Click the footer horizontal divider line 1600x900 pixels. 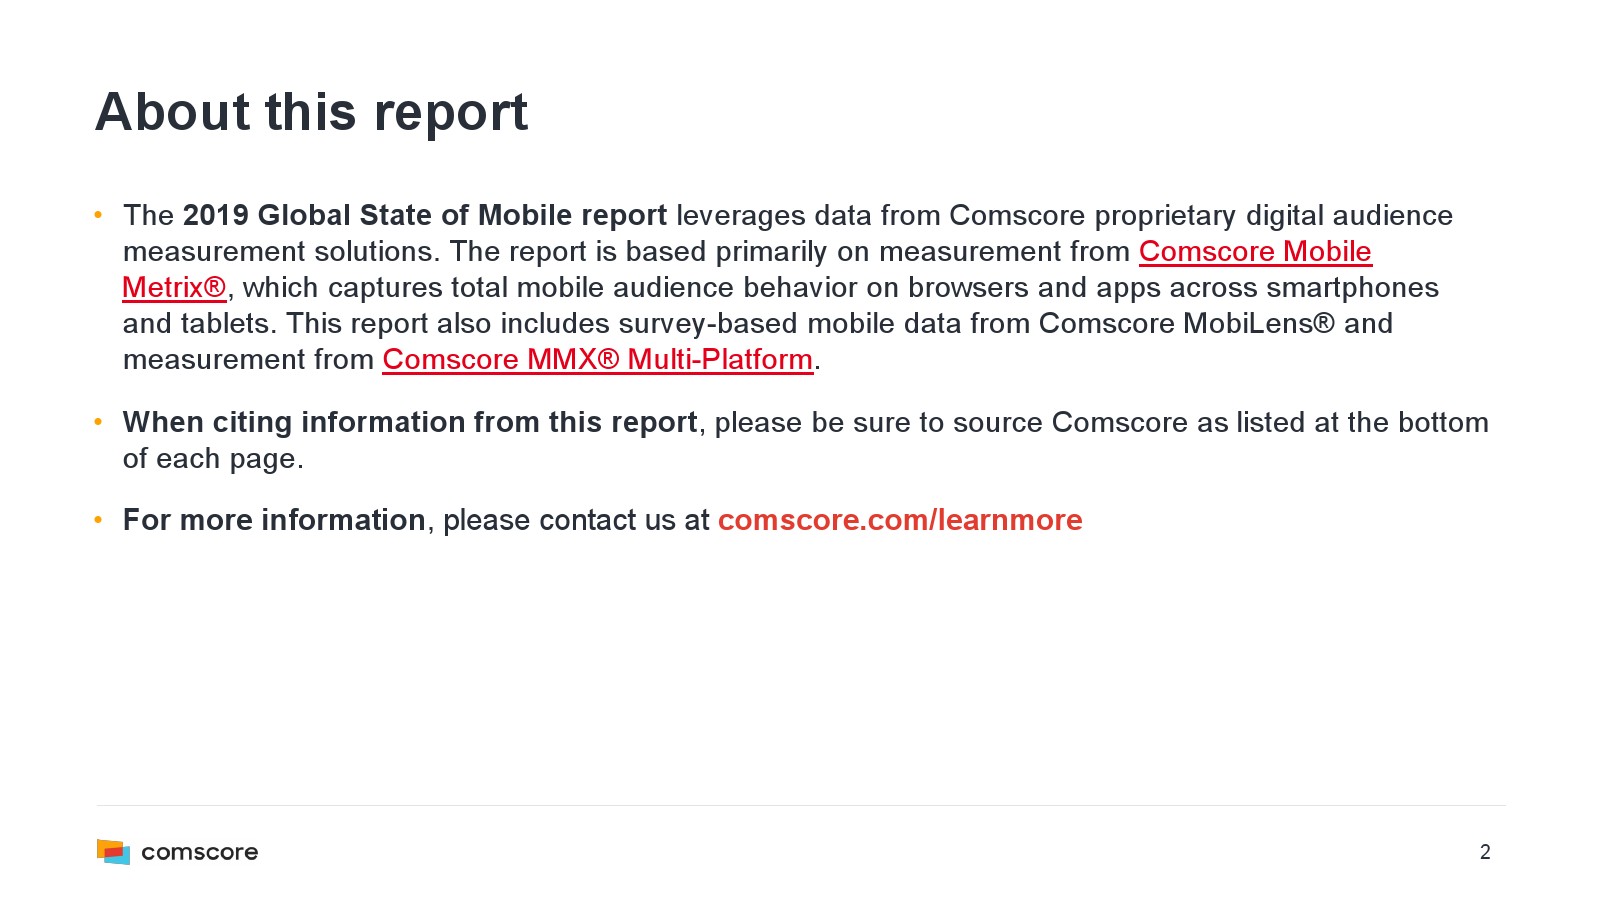pos(800,805)
